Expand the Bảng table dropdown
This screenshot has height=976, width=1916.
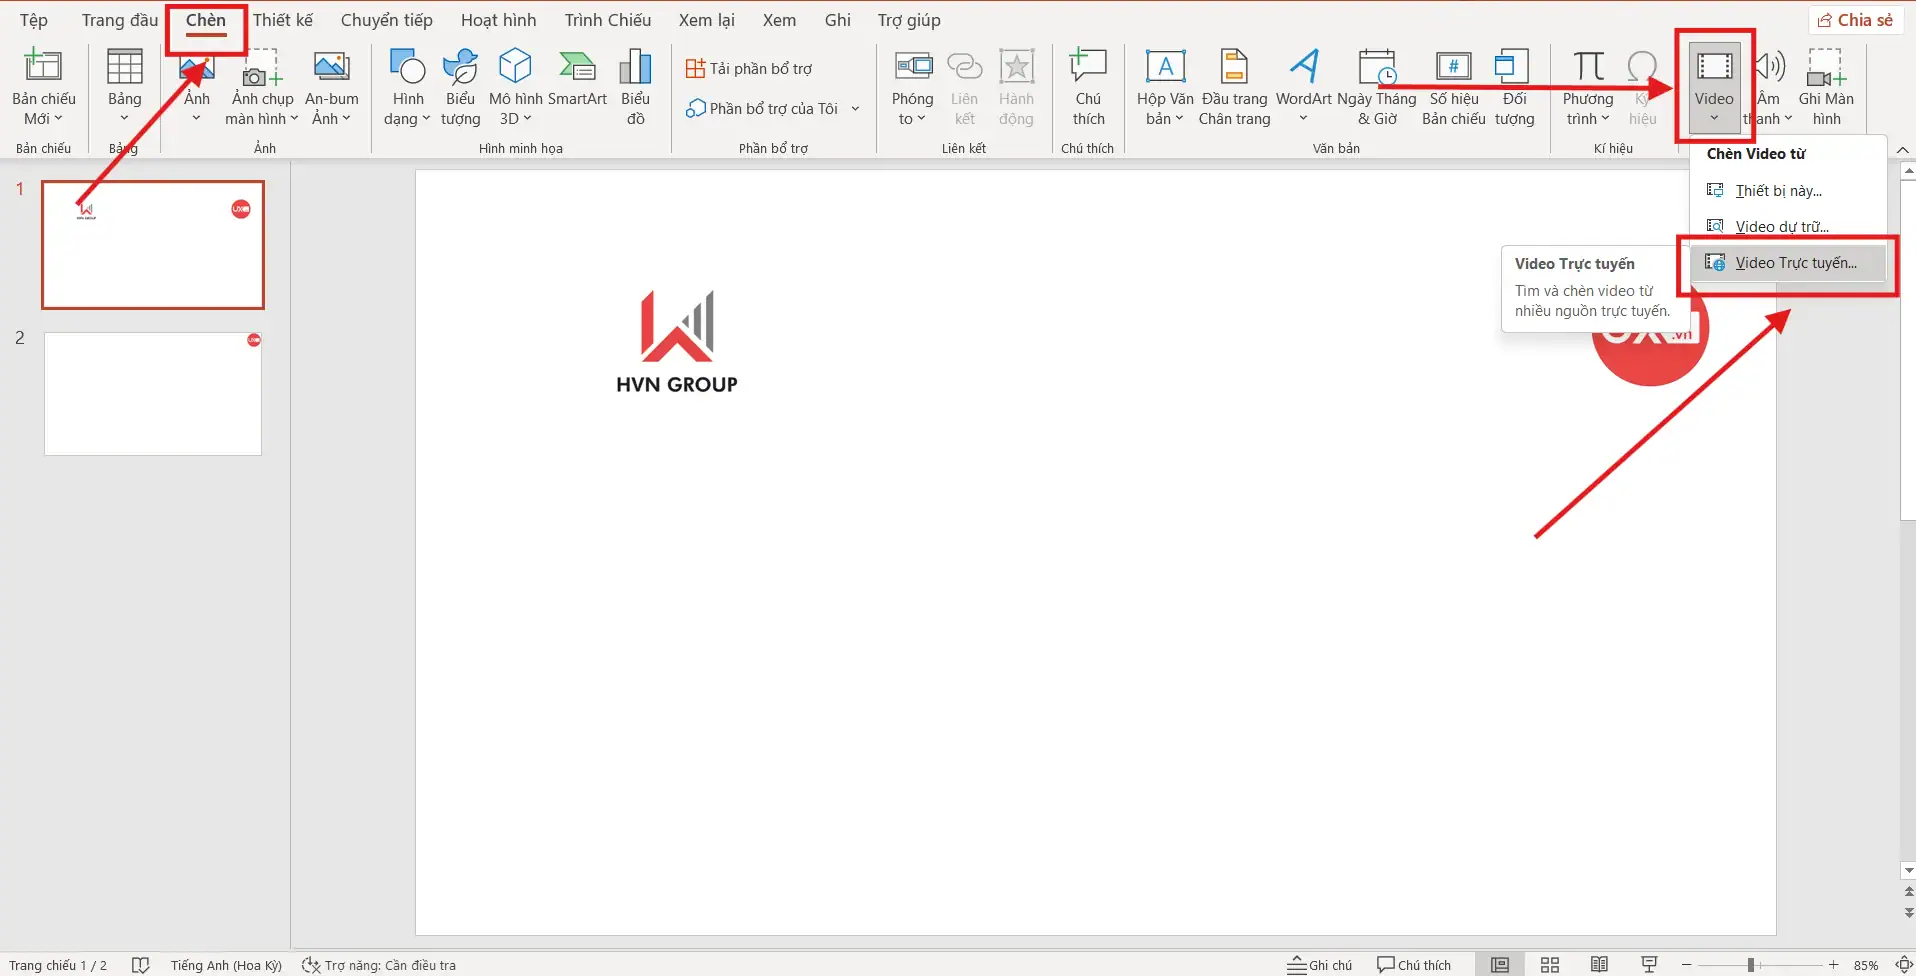click(x=124, y=108)
